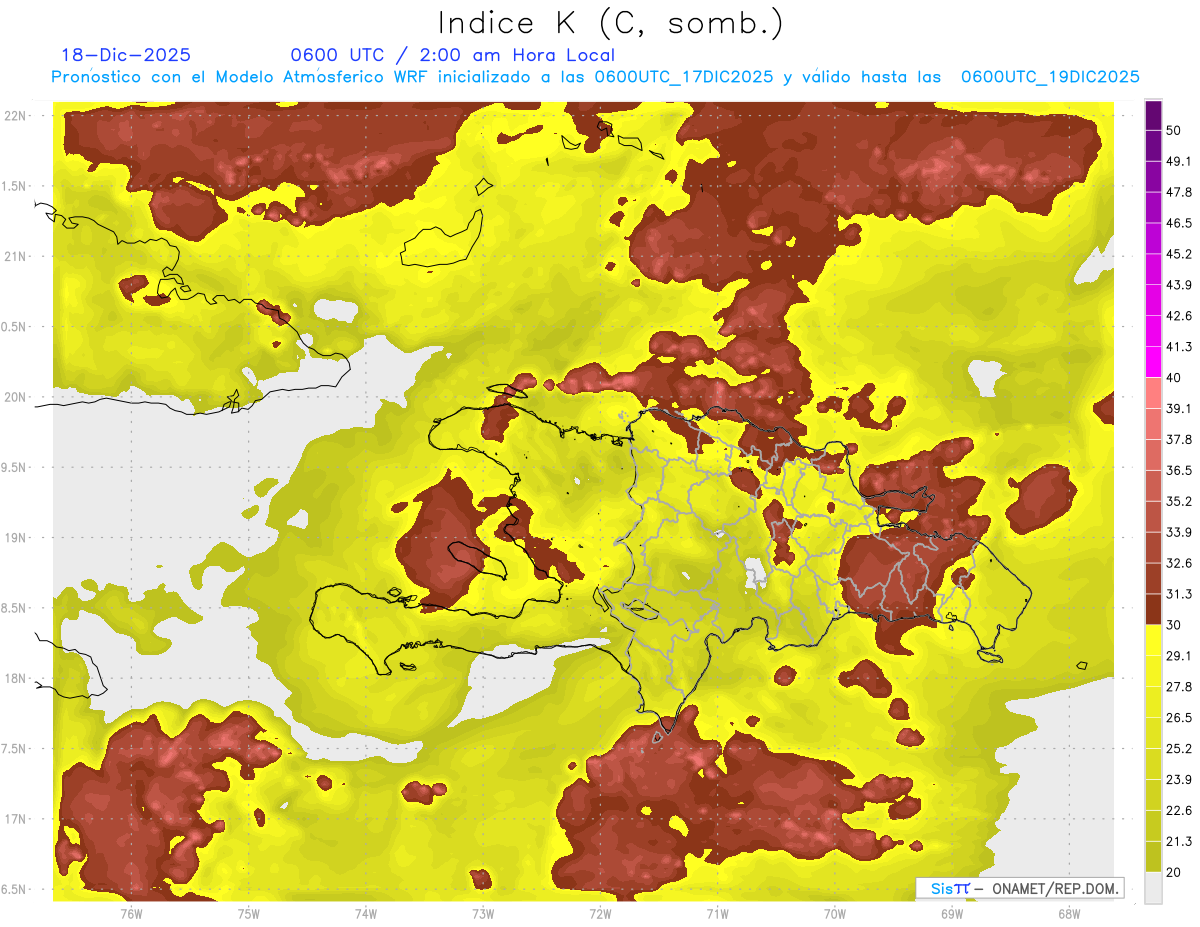
Task: Click the latitude axis label '20N'
Action: tap(15, 397)
